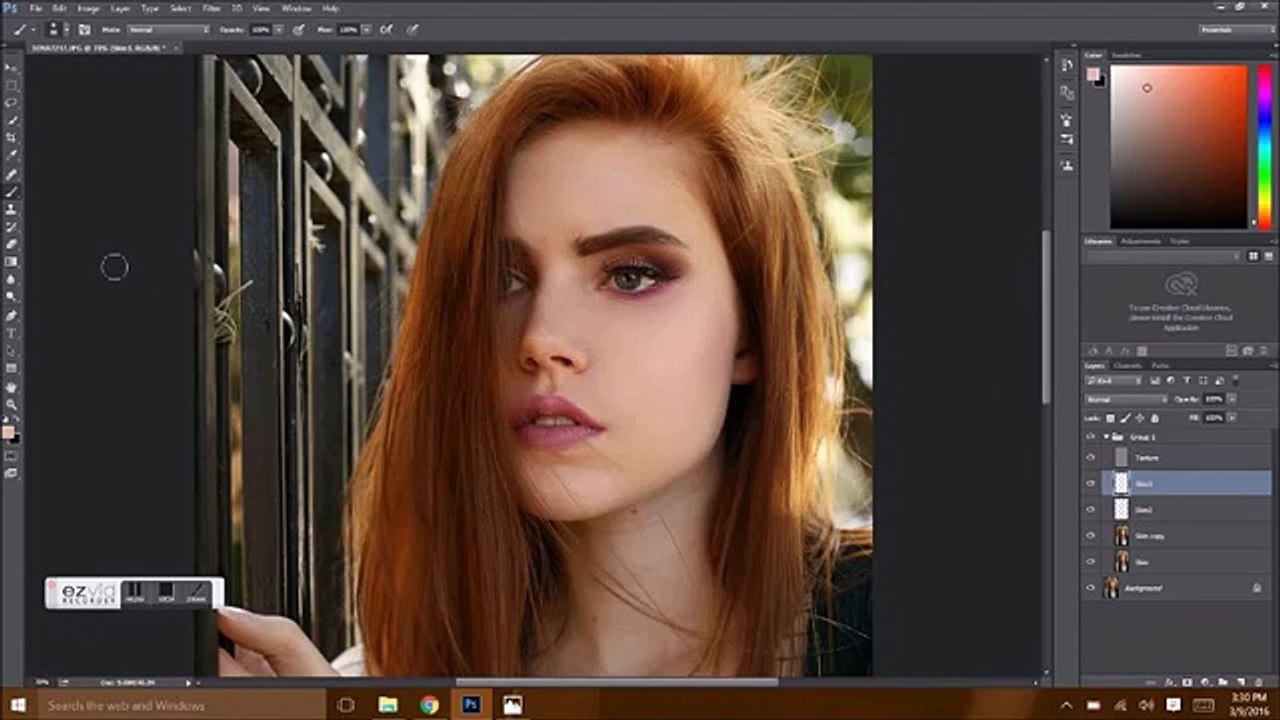Screen dimensions: 1280x720
Task: Lock all for the selected layer
Action: [x=1154, y=417]
